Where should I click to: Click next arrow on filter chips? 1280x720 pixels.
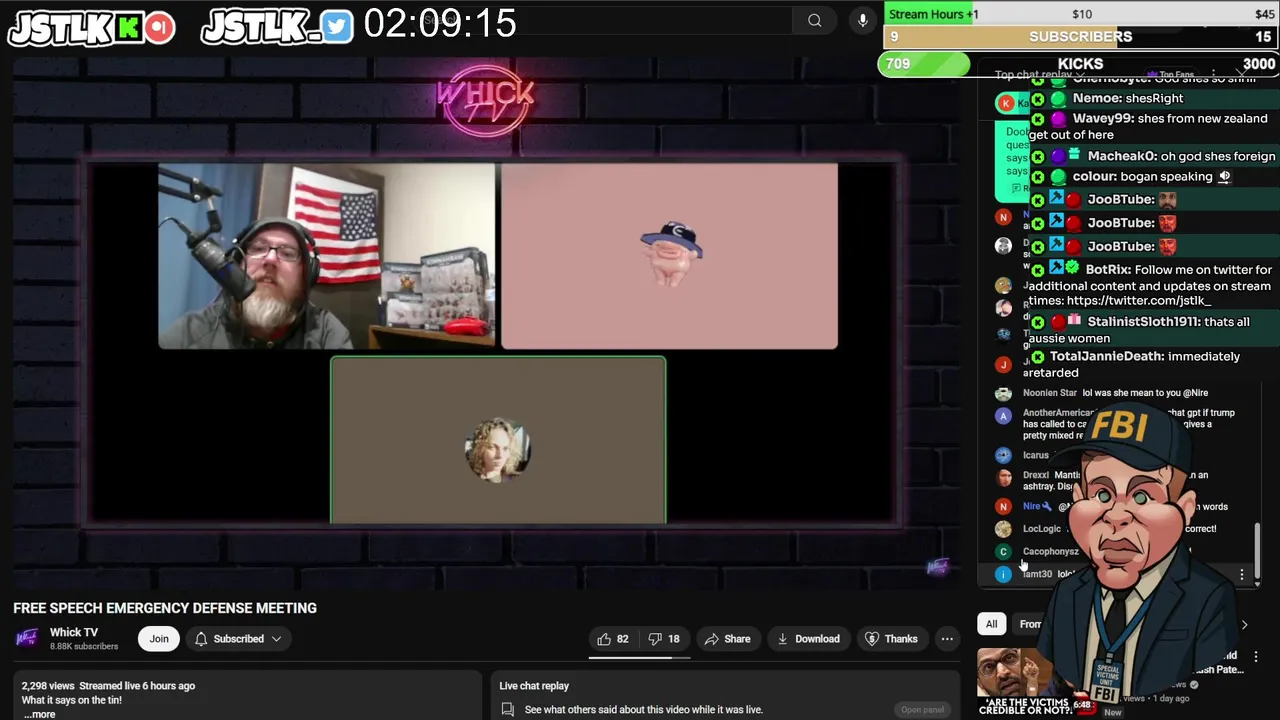[1244, 624]
